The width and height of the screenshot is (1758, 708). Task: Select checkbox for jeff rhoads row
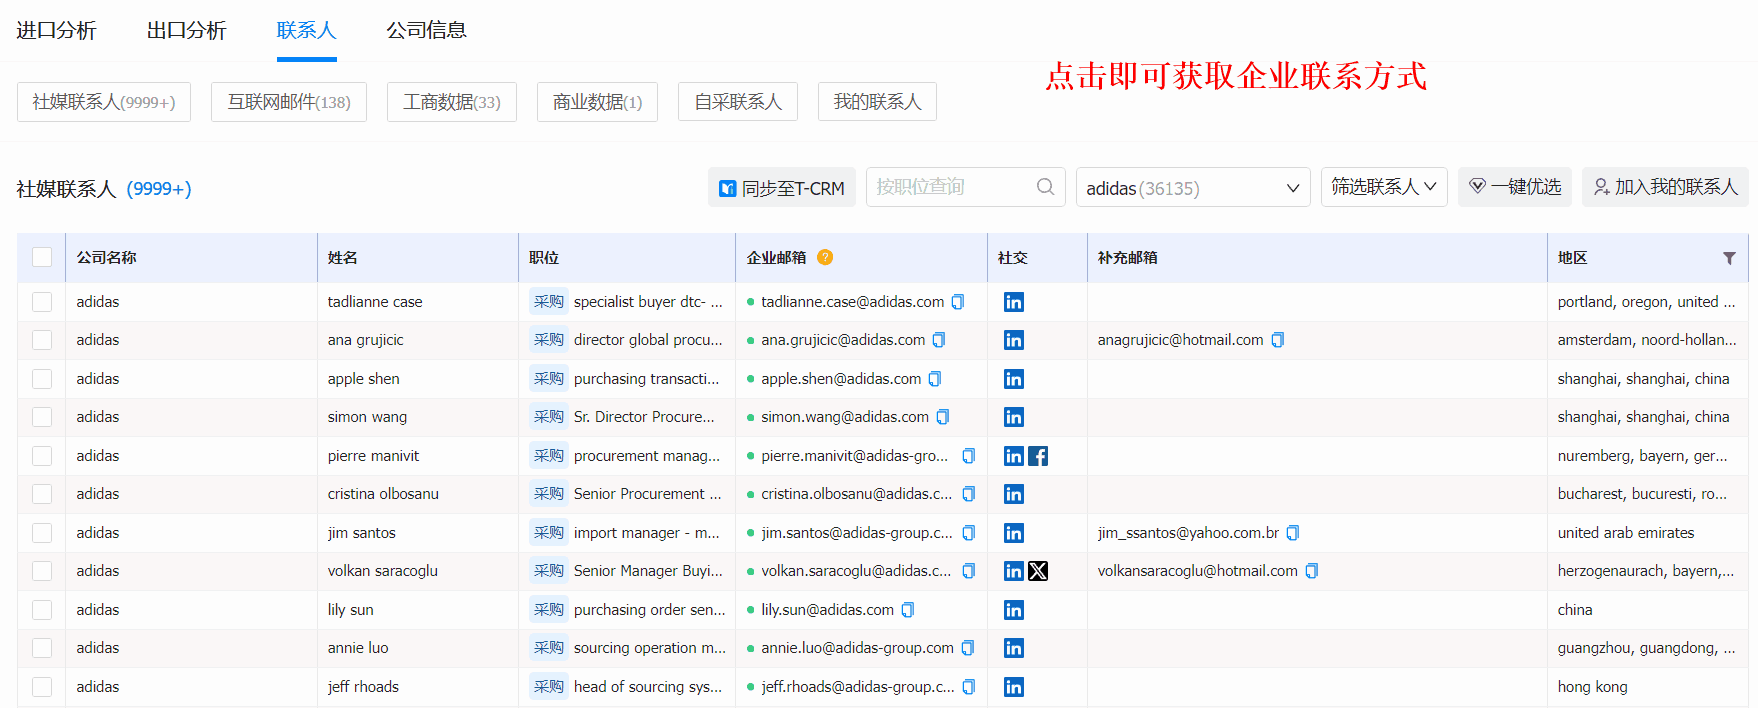[x=42, y=687]
